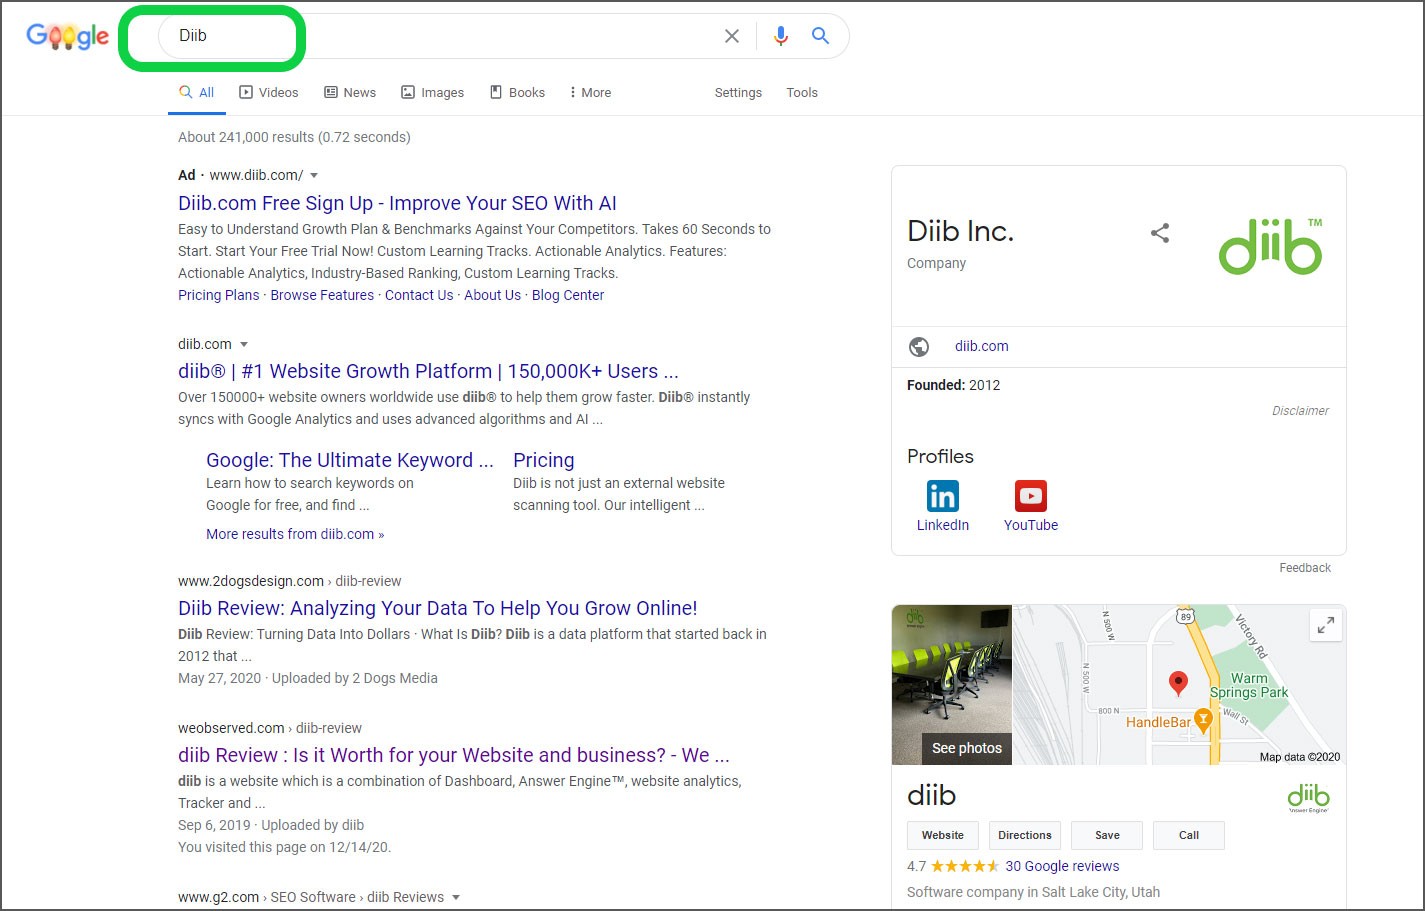
Task: Expand the ad www.diib.com dropdown arrow
Action: 314,176
